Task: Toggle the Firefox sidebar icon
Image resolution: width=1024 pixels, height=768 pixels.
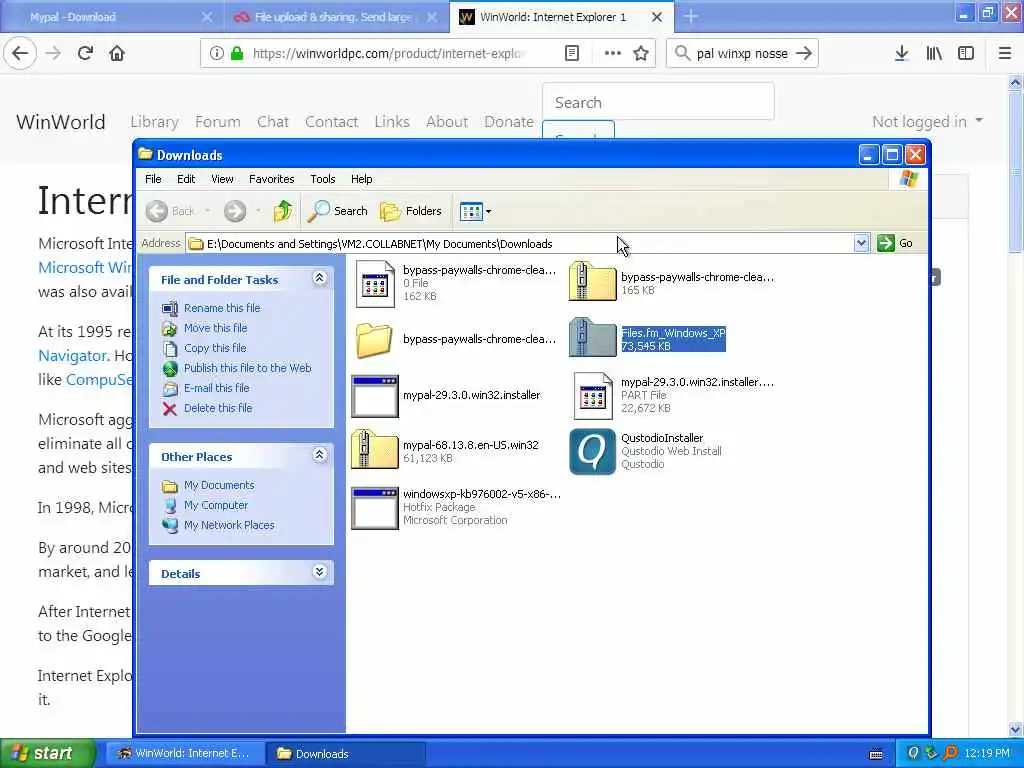Action: pyautogui.click(x=966, y=54)
